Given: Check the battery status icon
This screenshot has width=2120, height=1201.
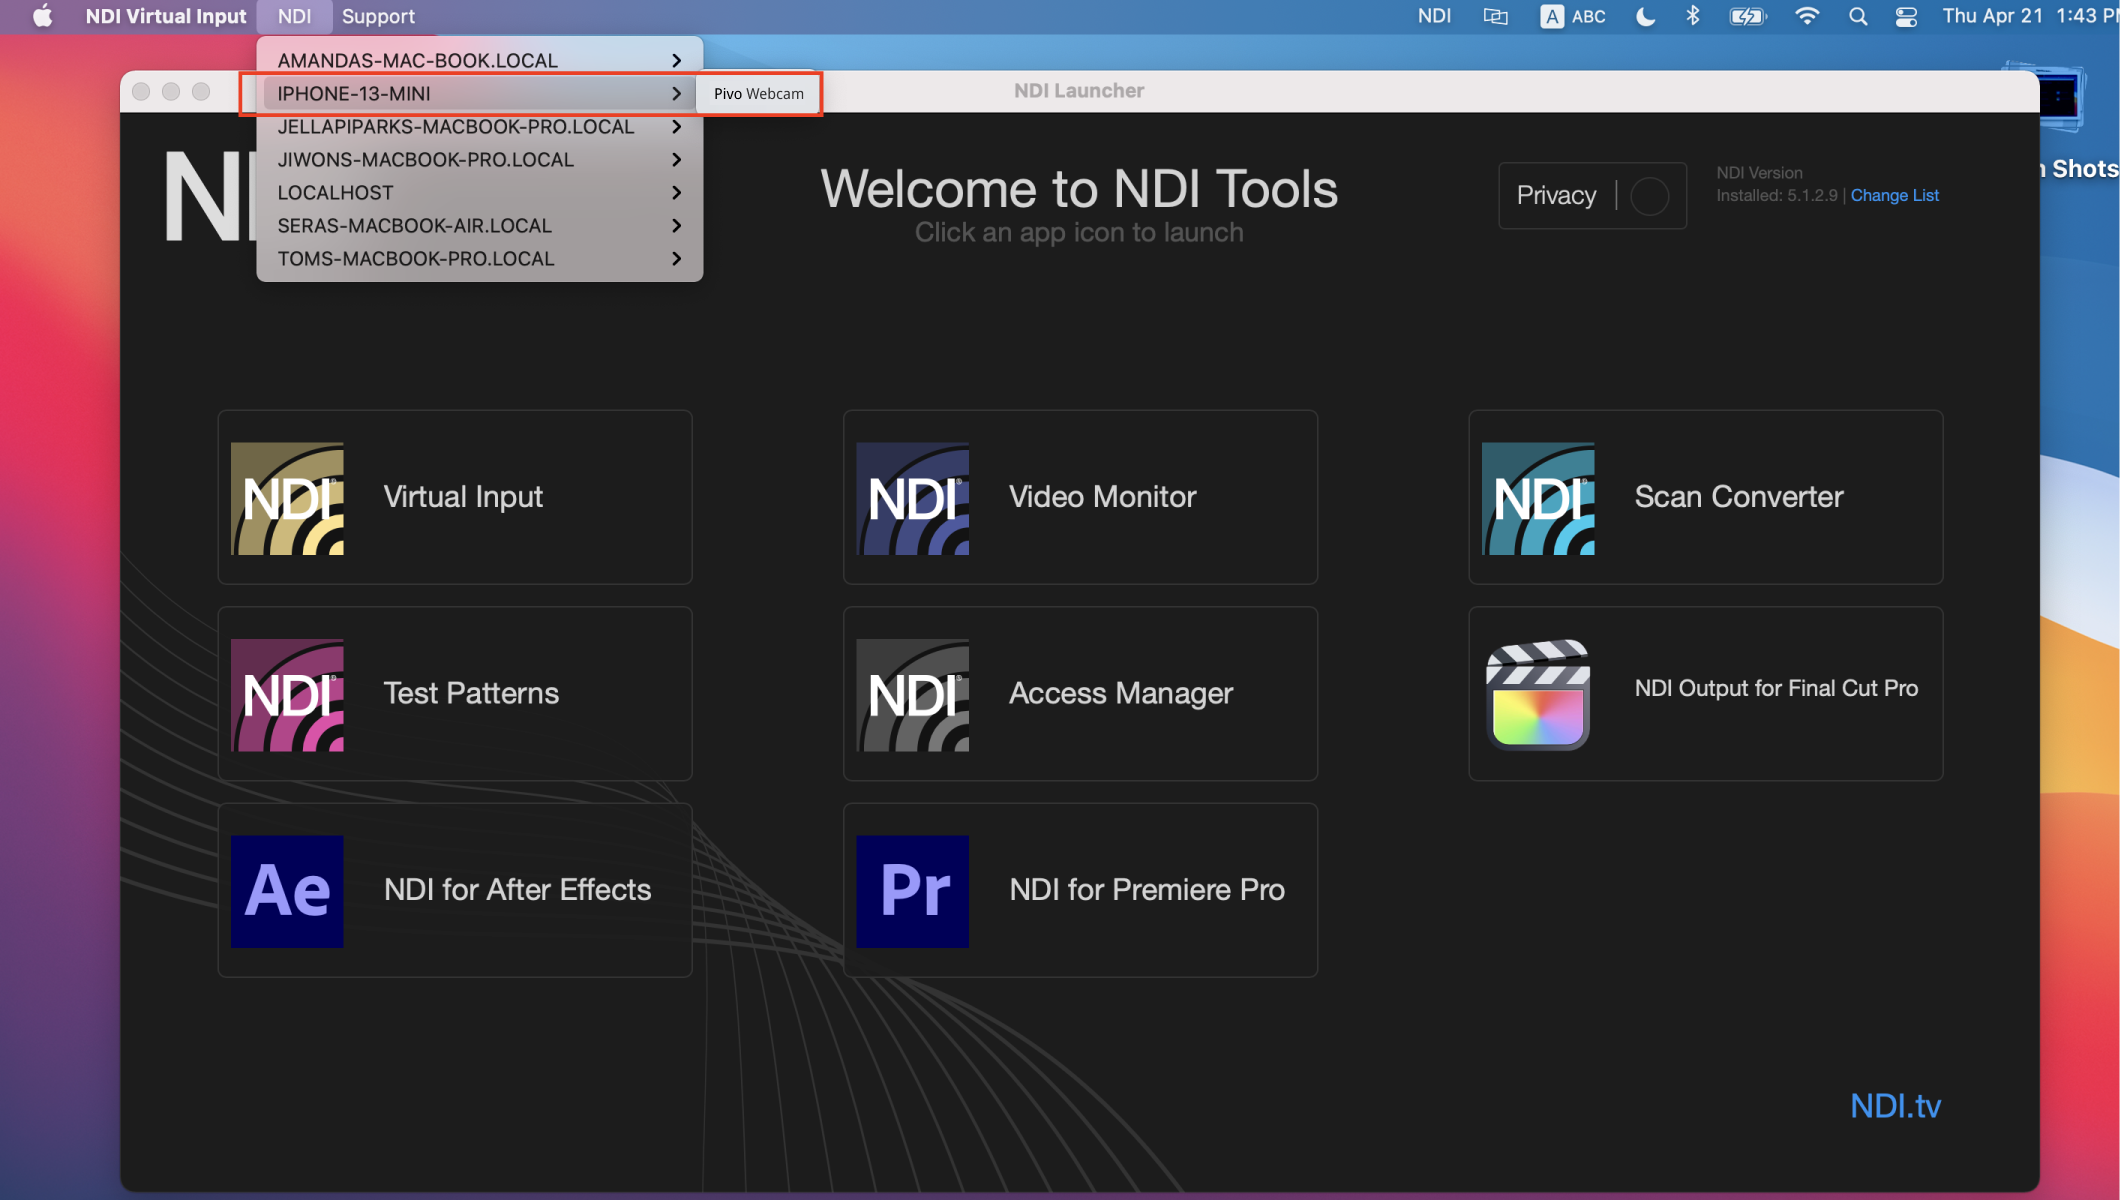Looking at the screenshot, I should click(x=1747, y=16).
